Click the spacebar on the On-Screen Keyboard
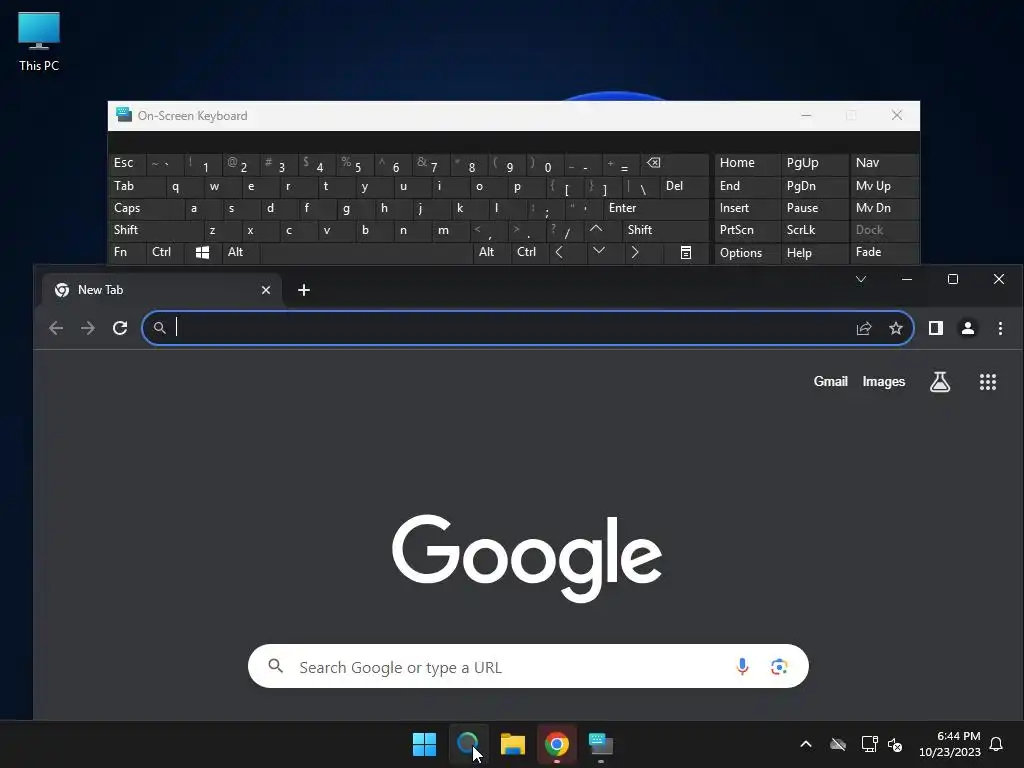1024x768 pixels. tap(366, 252)
